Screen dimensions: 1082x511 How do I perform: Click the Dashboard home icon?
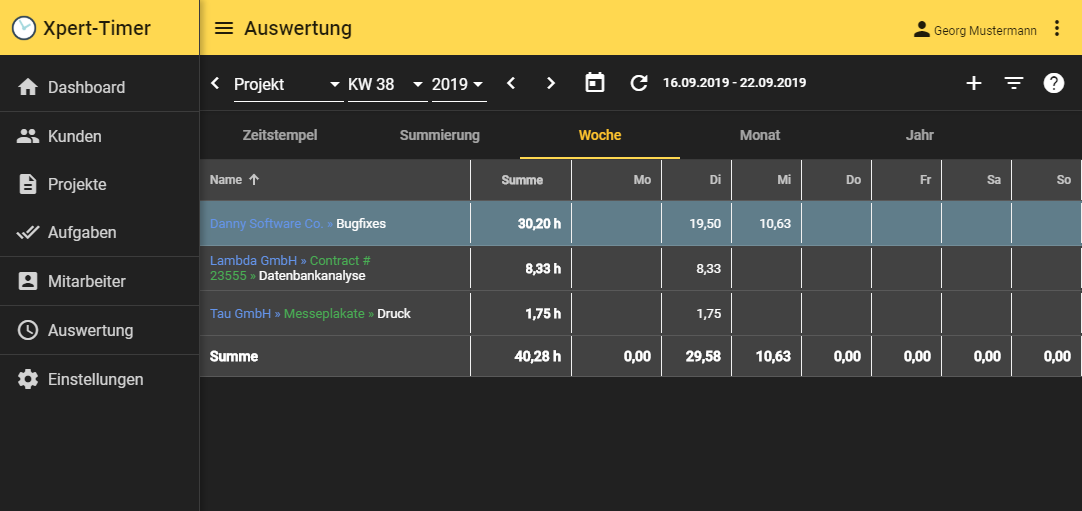(x=28, y=87)
